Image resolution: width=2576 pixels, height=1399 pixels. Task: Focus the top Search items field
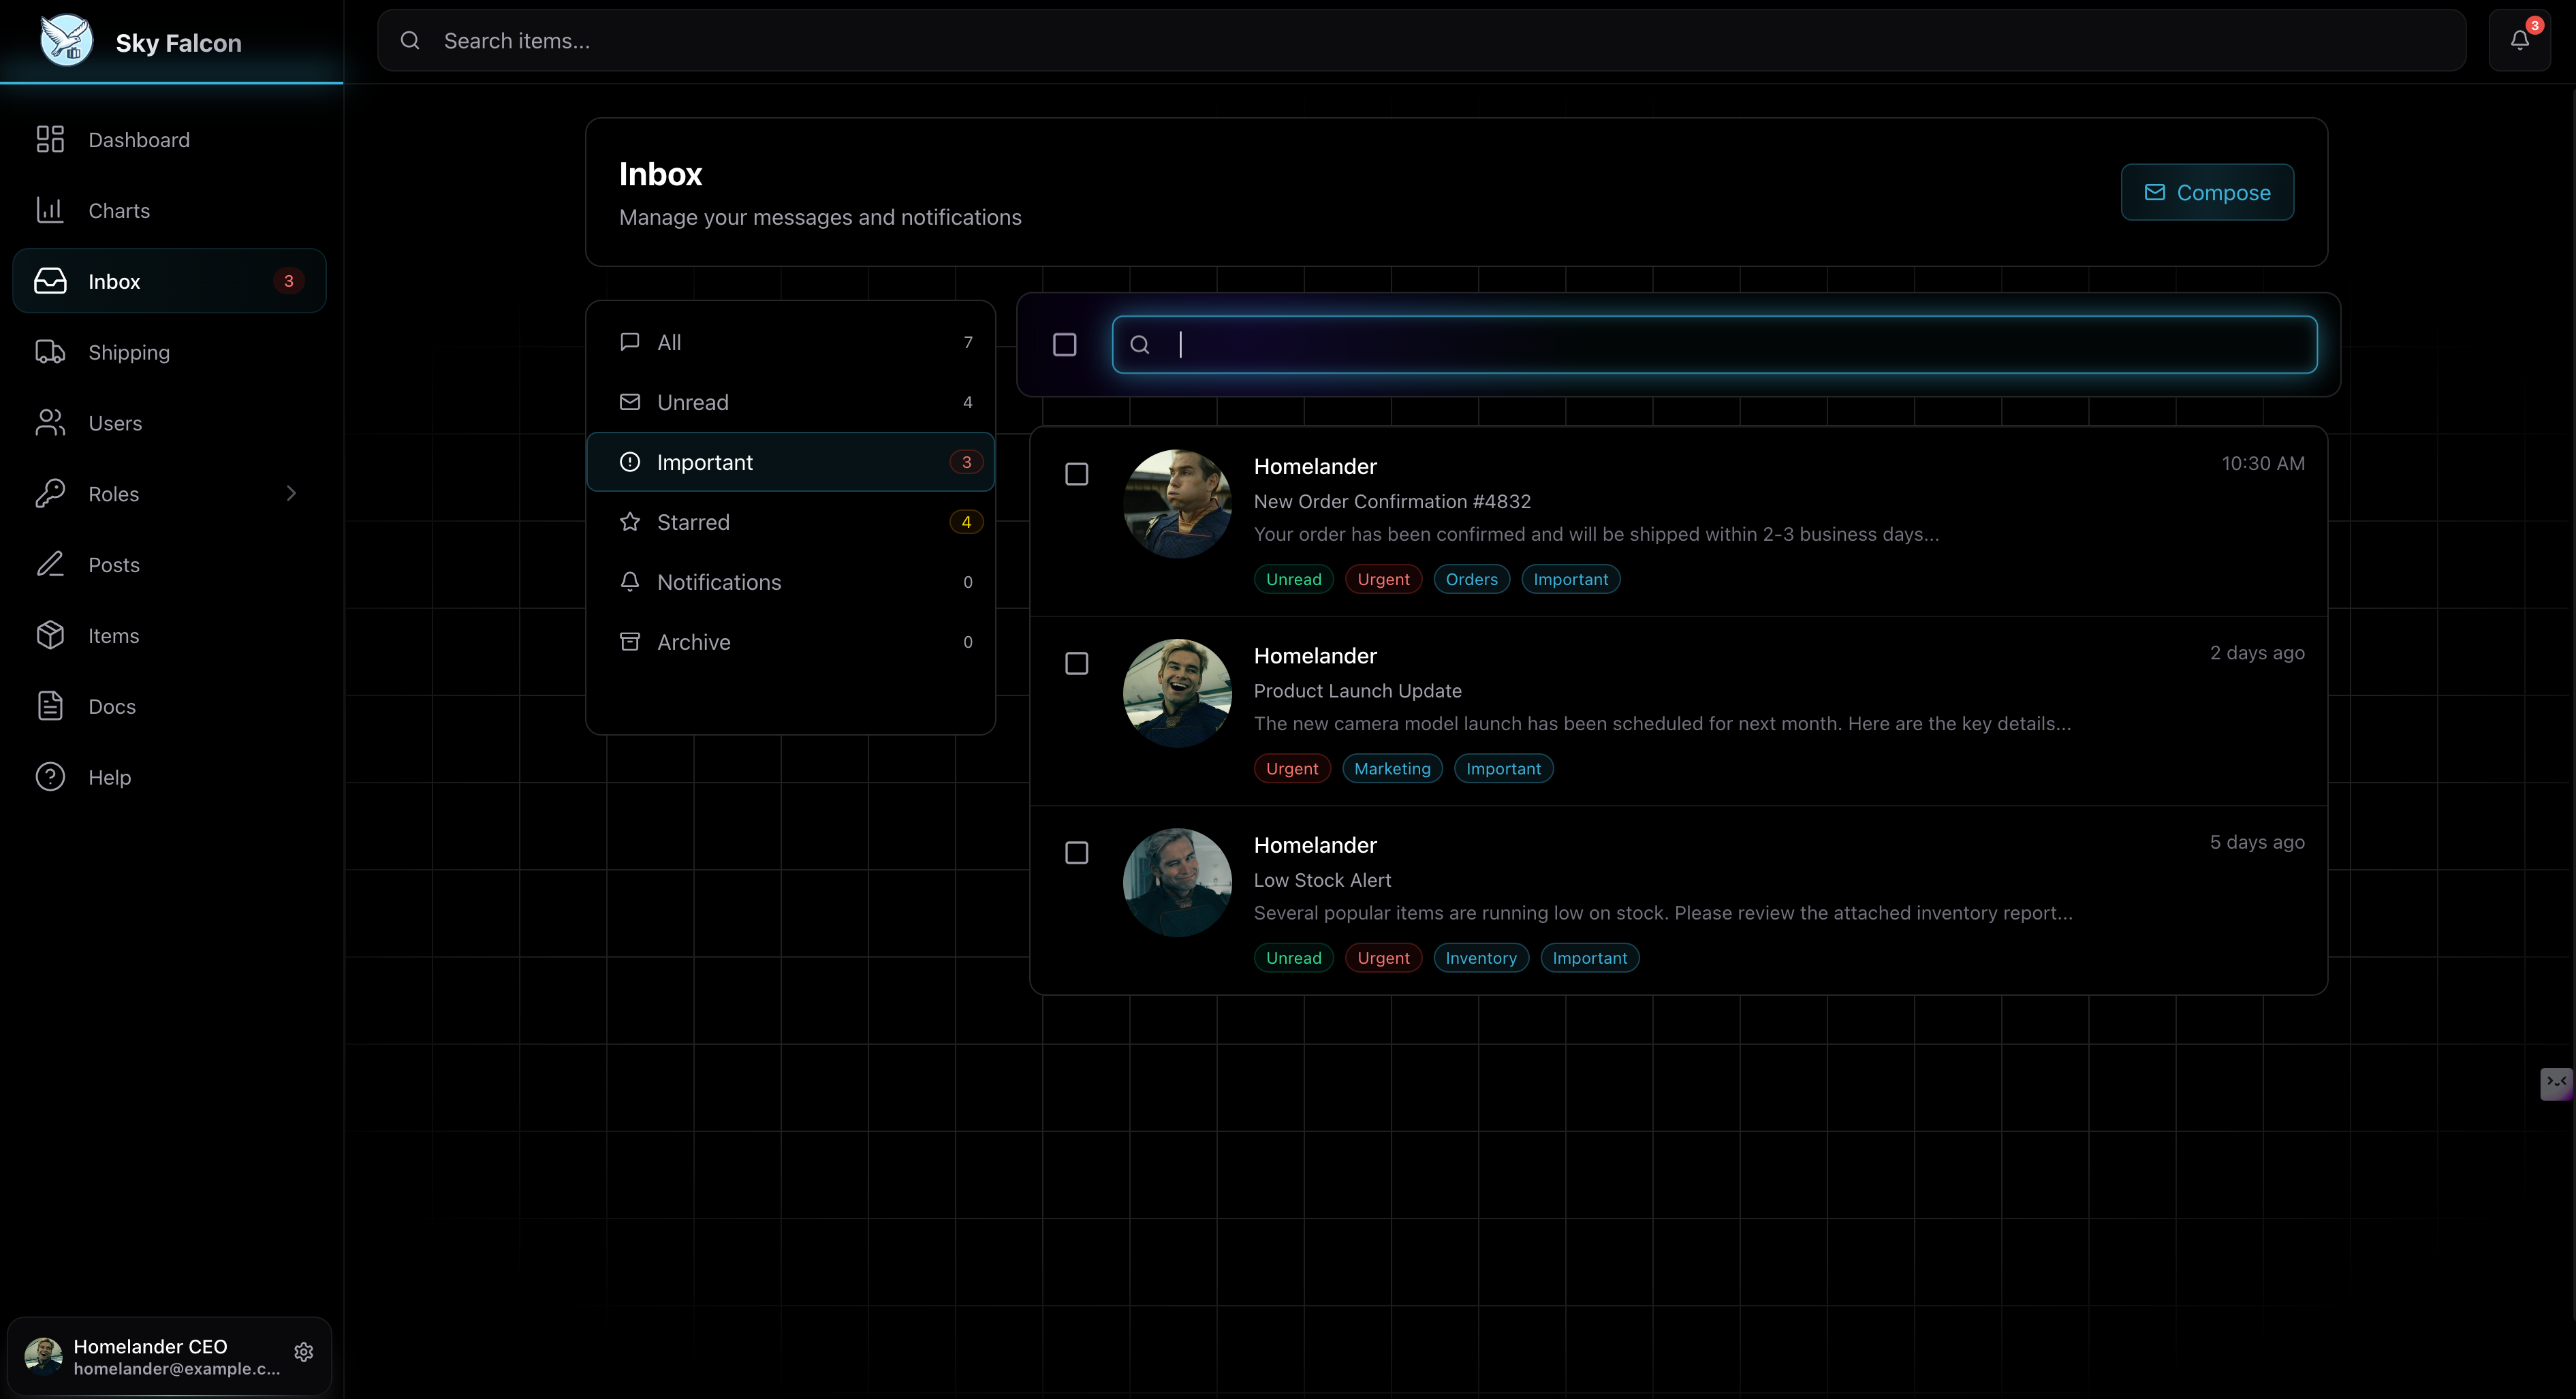pyautogui.click(x=1421, y=41)
